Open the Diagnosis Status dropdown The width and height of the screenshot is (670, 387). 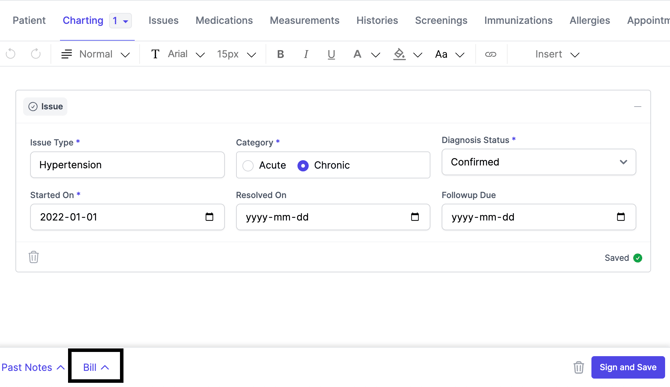pyautogui.click(x=538, y=162)
